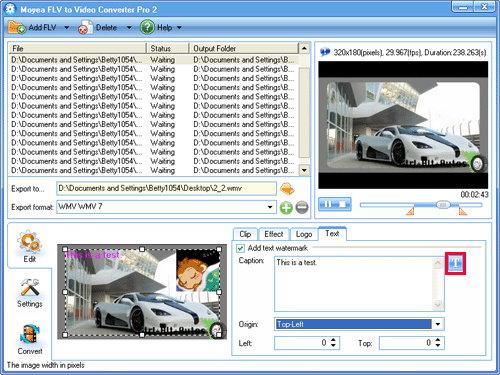Select the Text tab
This screenshot has width=500, height=375.
332,233
